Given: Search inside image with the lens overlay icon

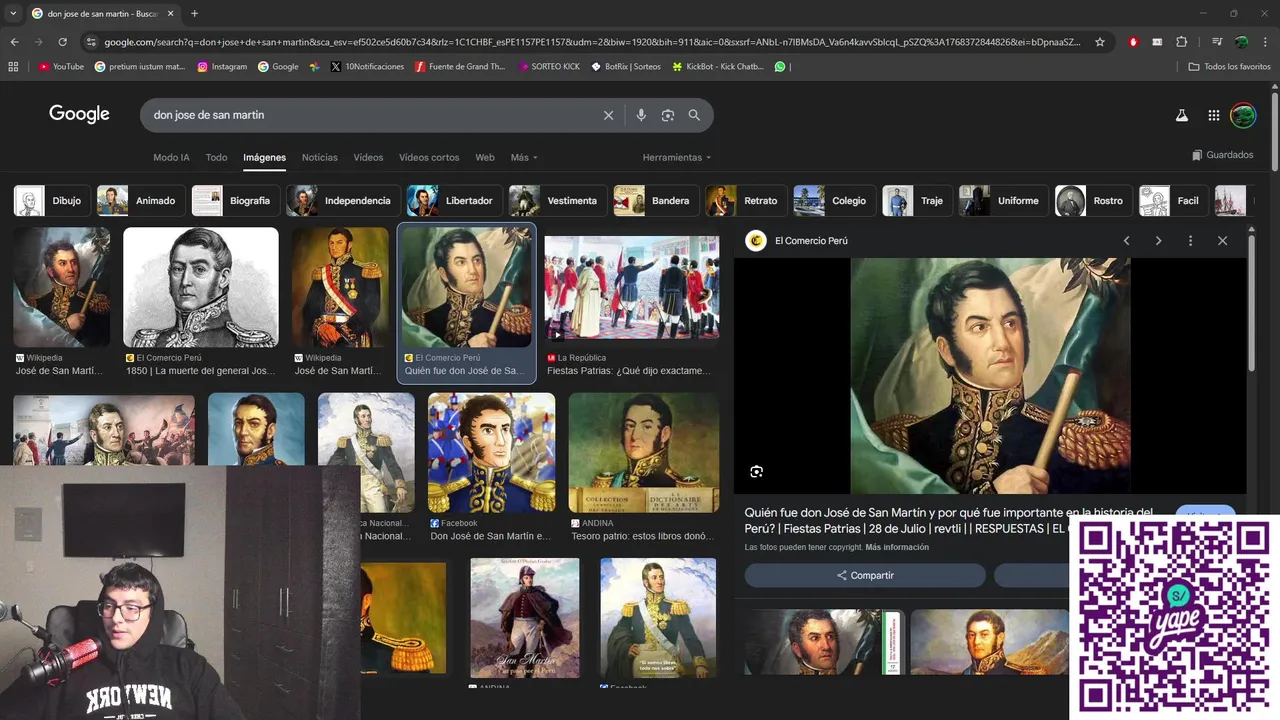Looking at the screenshot, I should [756, 471].
